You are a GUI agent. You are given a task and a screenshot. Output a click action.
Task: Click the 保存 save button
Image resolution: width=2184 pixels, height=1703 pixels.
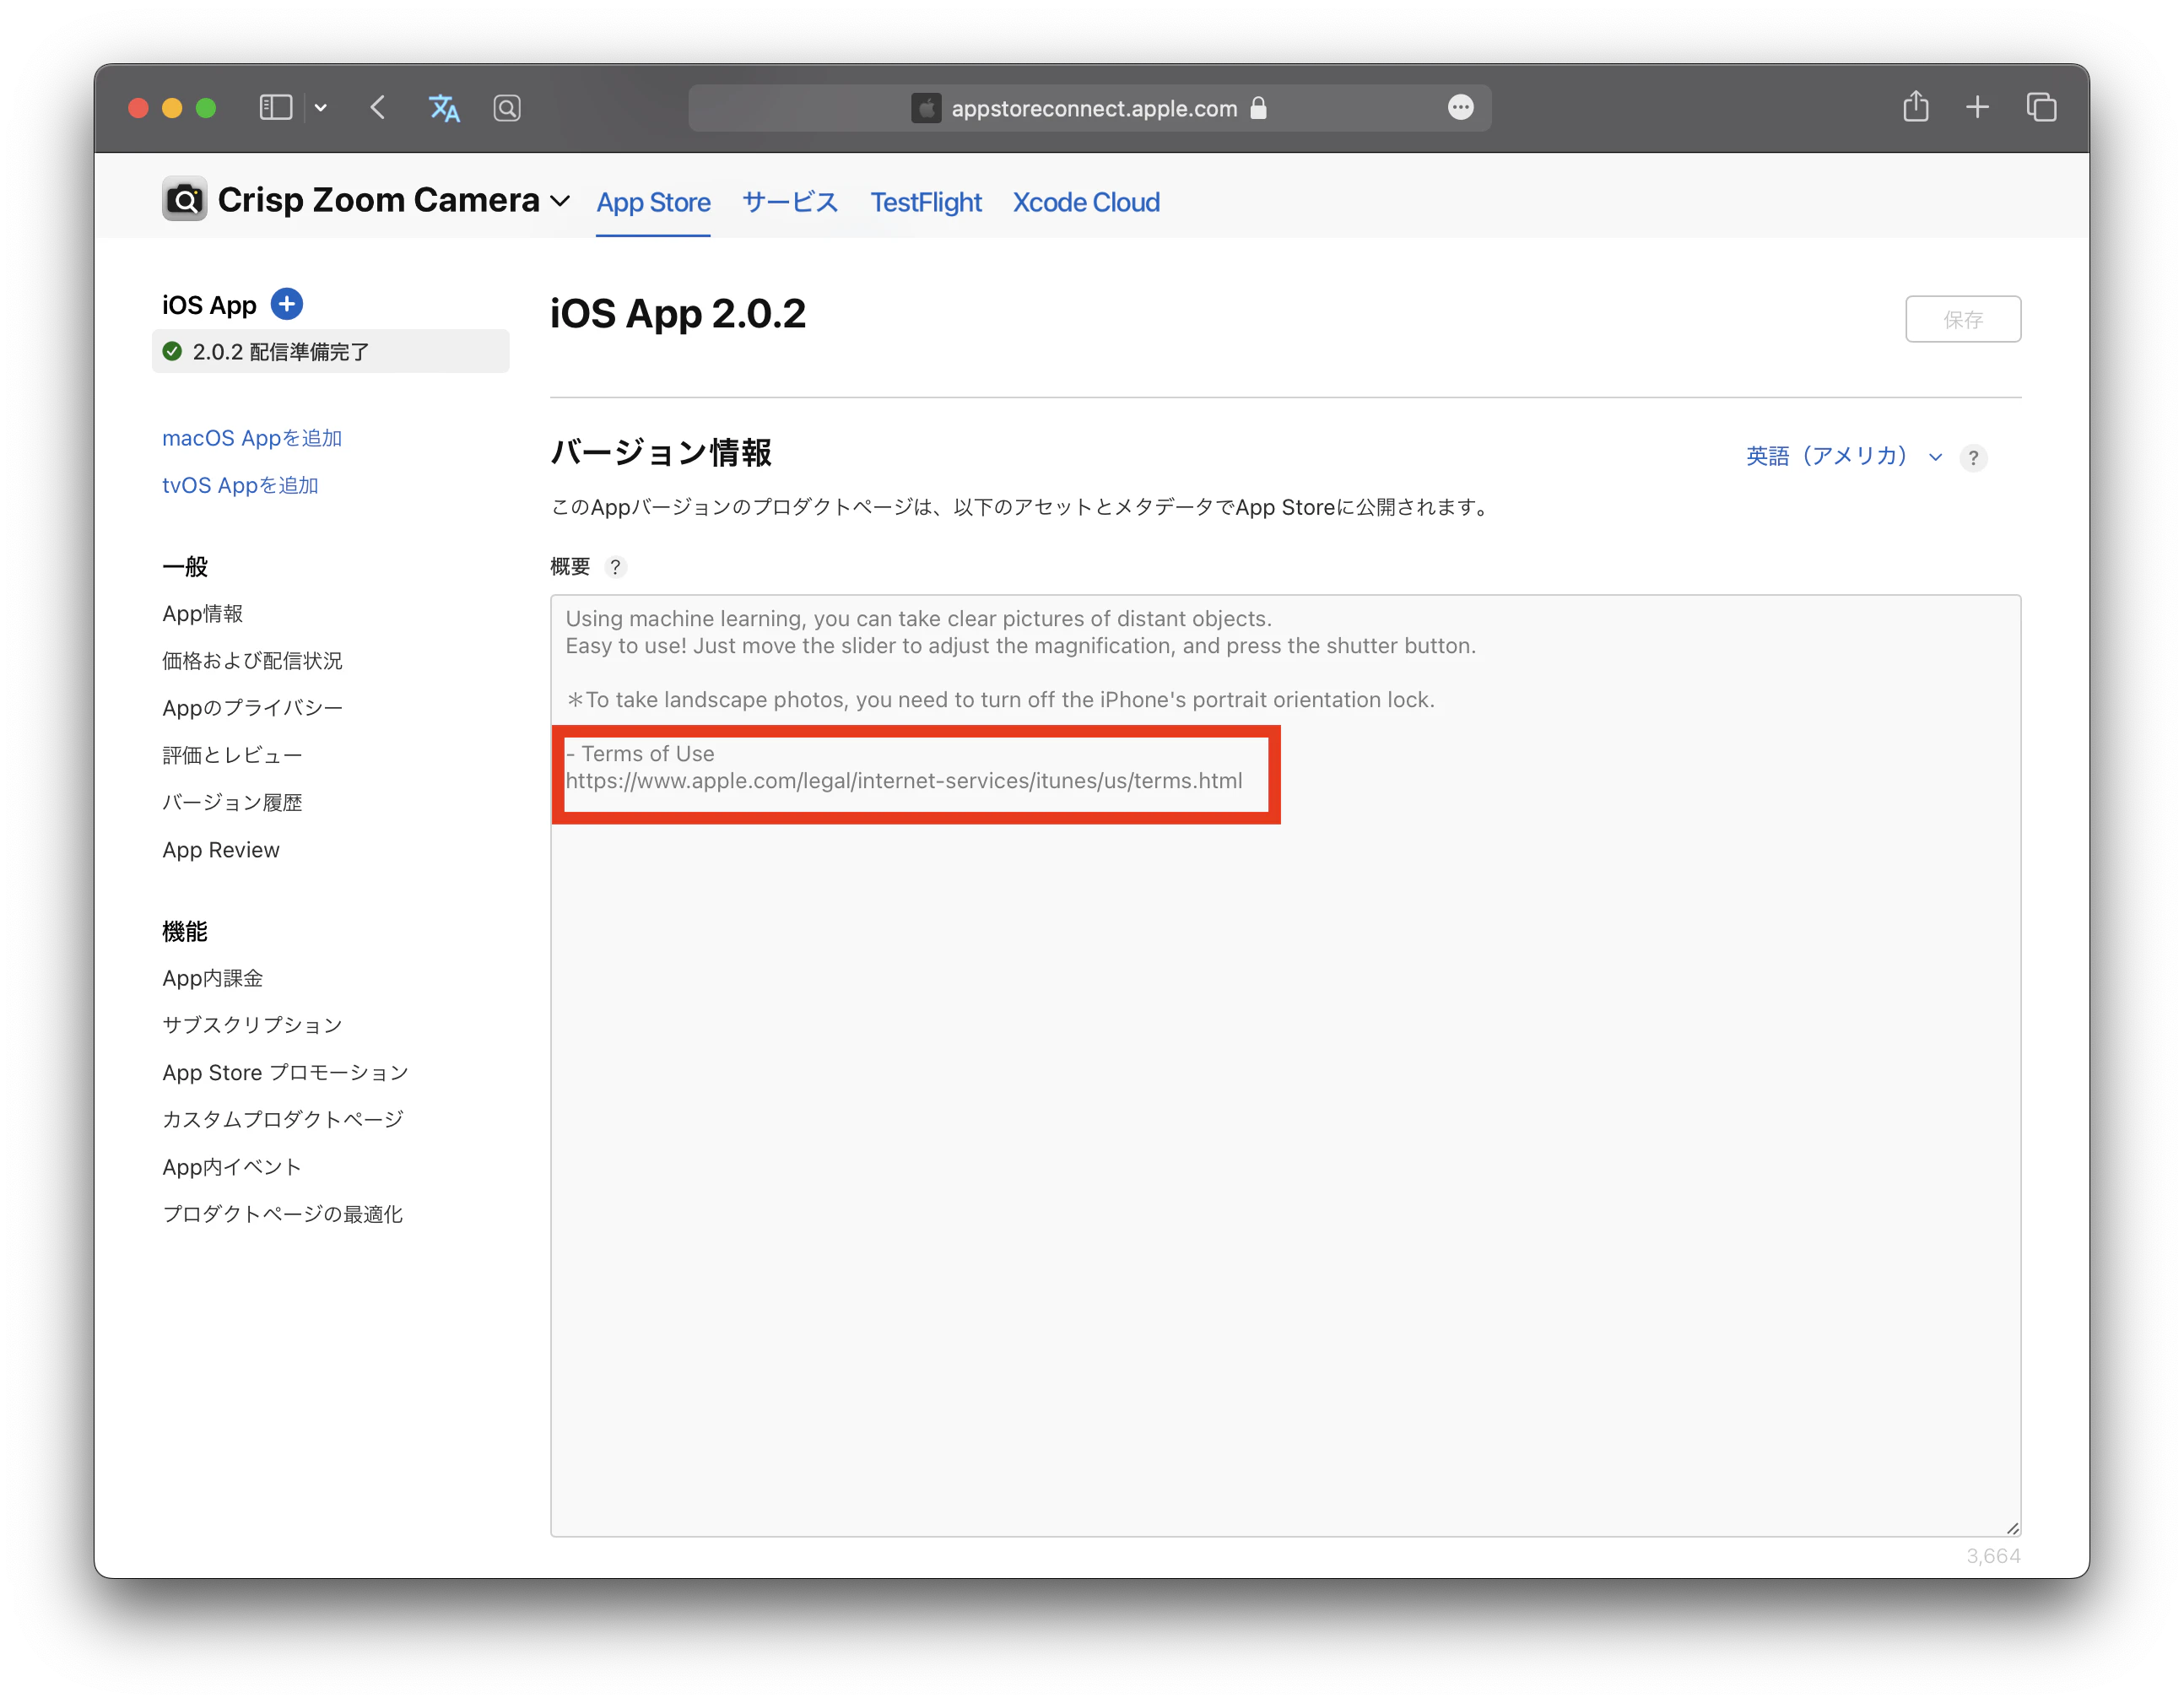click(x=1962, y=319)
